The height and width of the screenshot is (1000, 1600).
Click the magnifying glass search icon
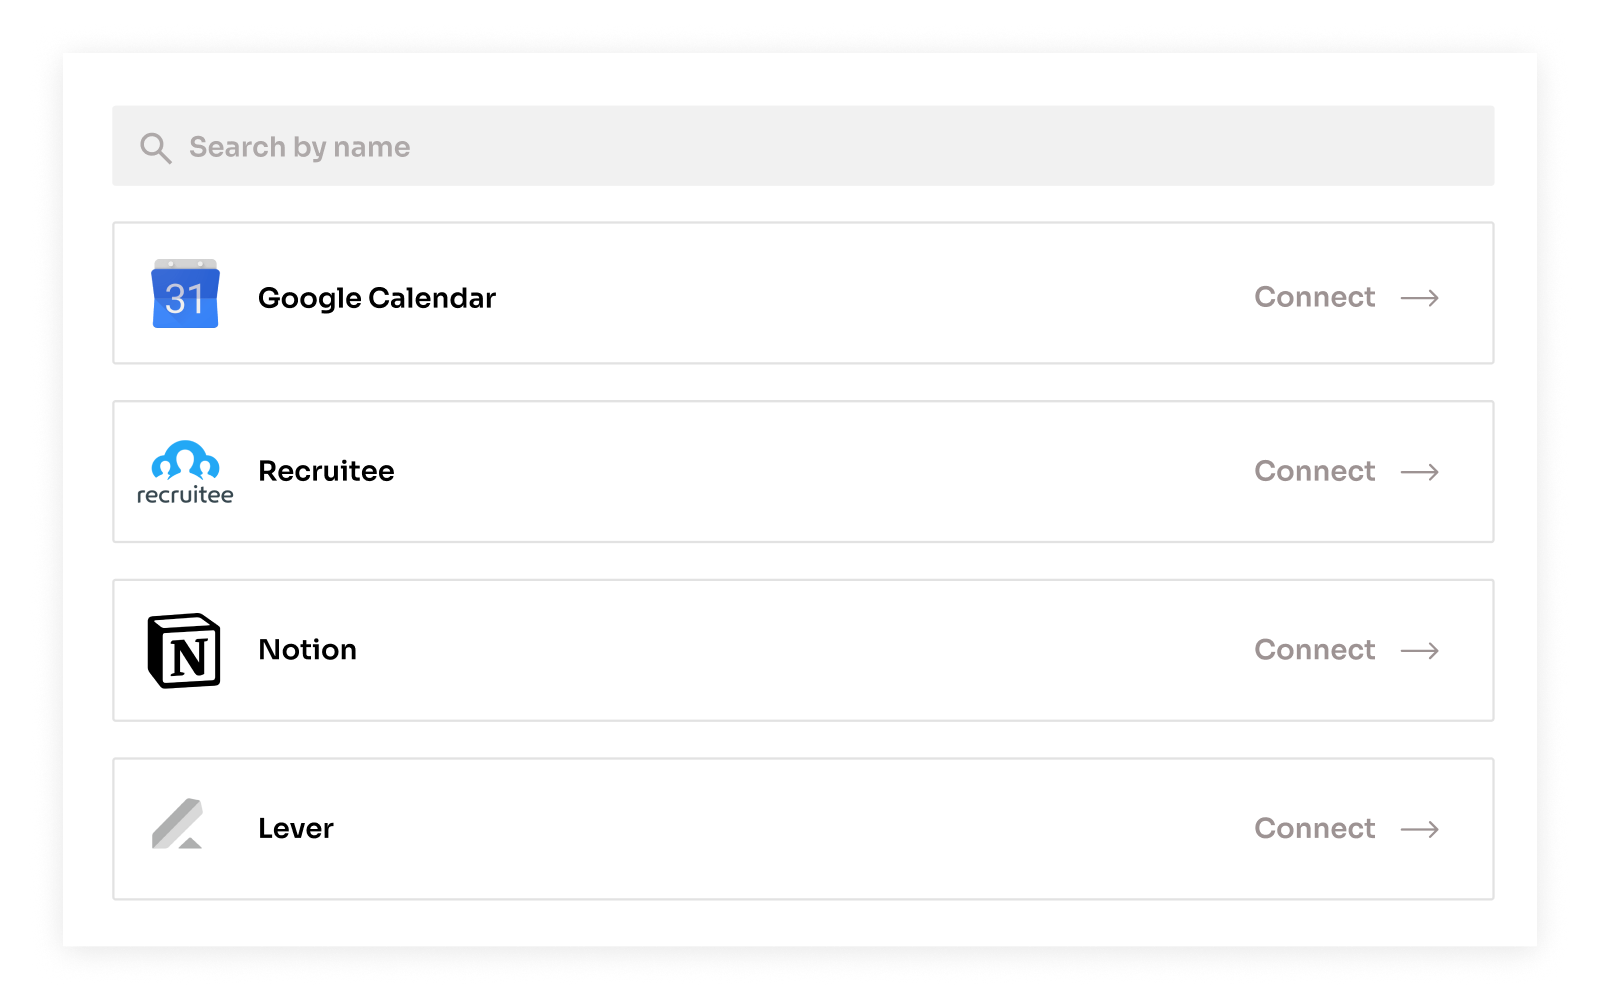click(x=155, y=148)
